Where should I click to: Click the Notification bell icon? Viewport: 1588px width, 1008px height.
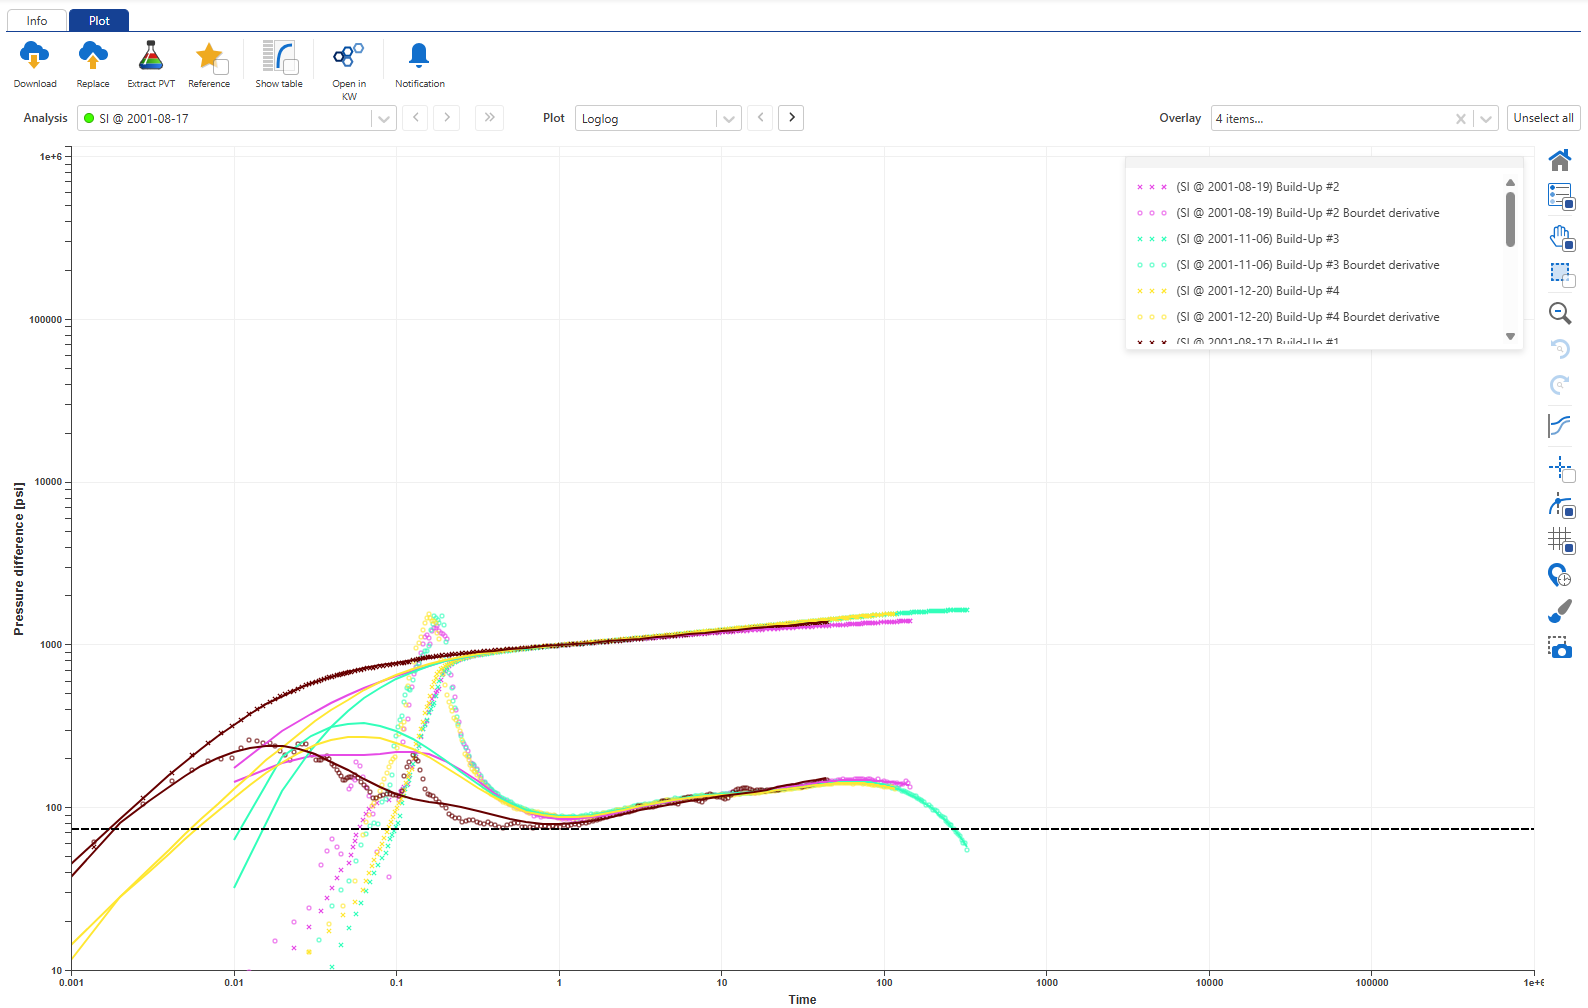pos(419,56)
